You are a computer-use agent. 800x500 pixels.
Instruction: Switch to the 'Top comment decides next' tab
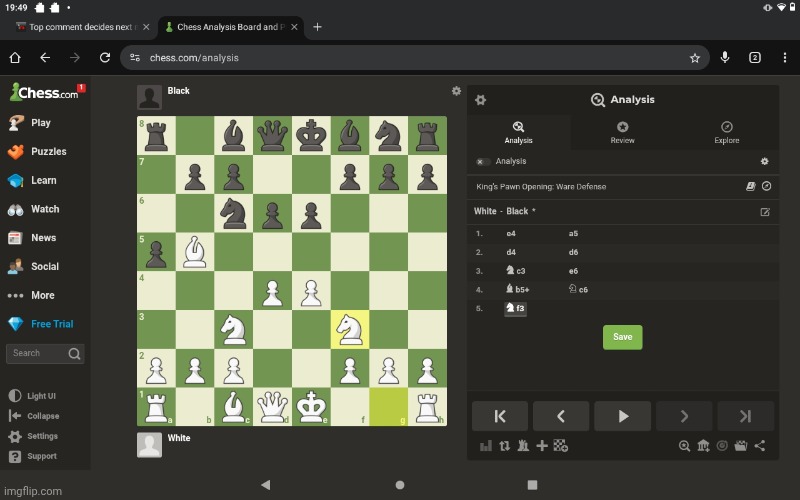[x=81, y=27]
